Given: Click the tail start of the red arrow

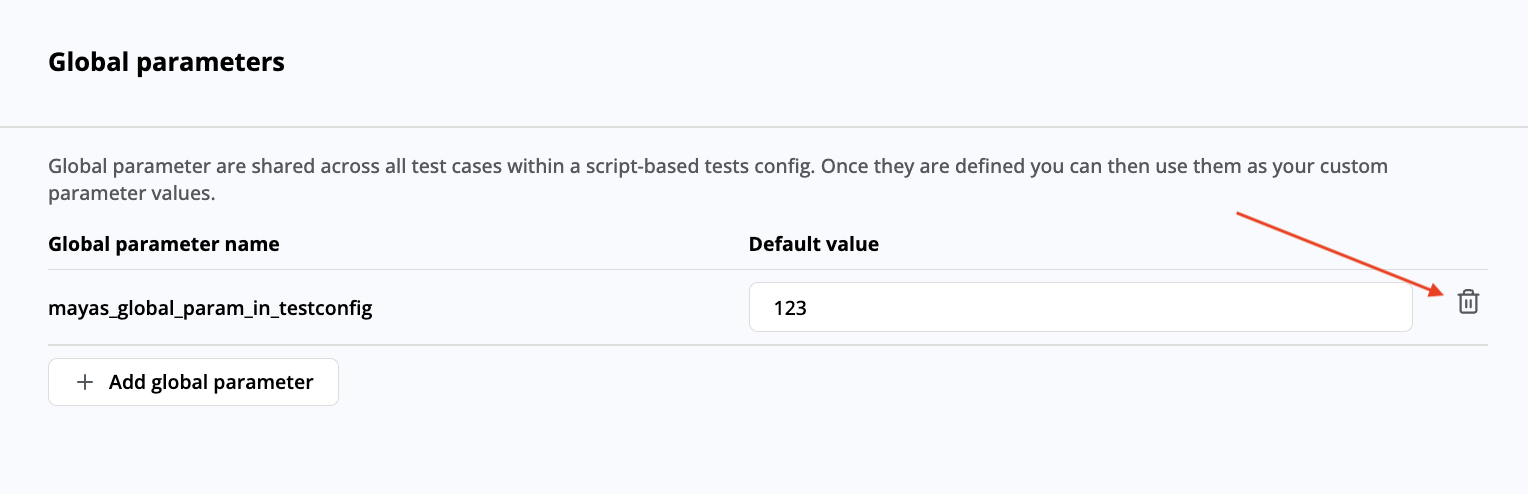Looking at the screenshot, I should pyautogui.click(x=1238, y=213).
